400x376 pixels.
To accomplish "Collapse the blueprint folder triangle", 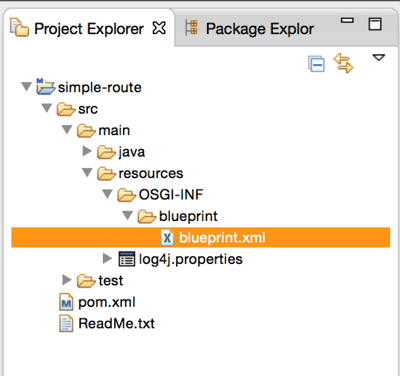I will [128, 215].
